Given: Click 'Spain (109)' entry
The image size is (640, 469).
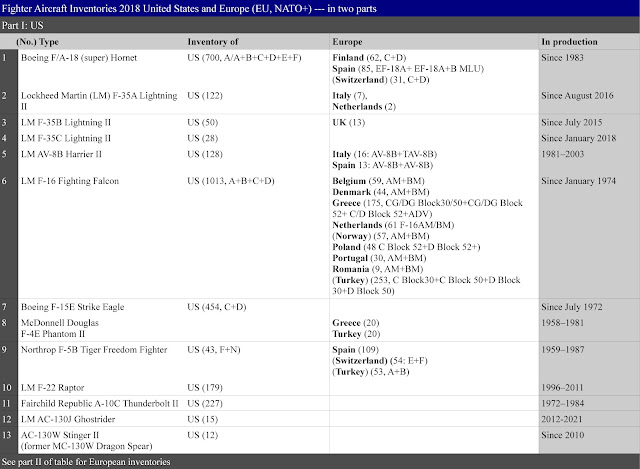Looking at the screenshot, I should tap(356, 350).
